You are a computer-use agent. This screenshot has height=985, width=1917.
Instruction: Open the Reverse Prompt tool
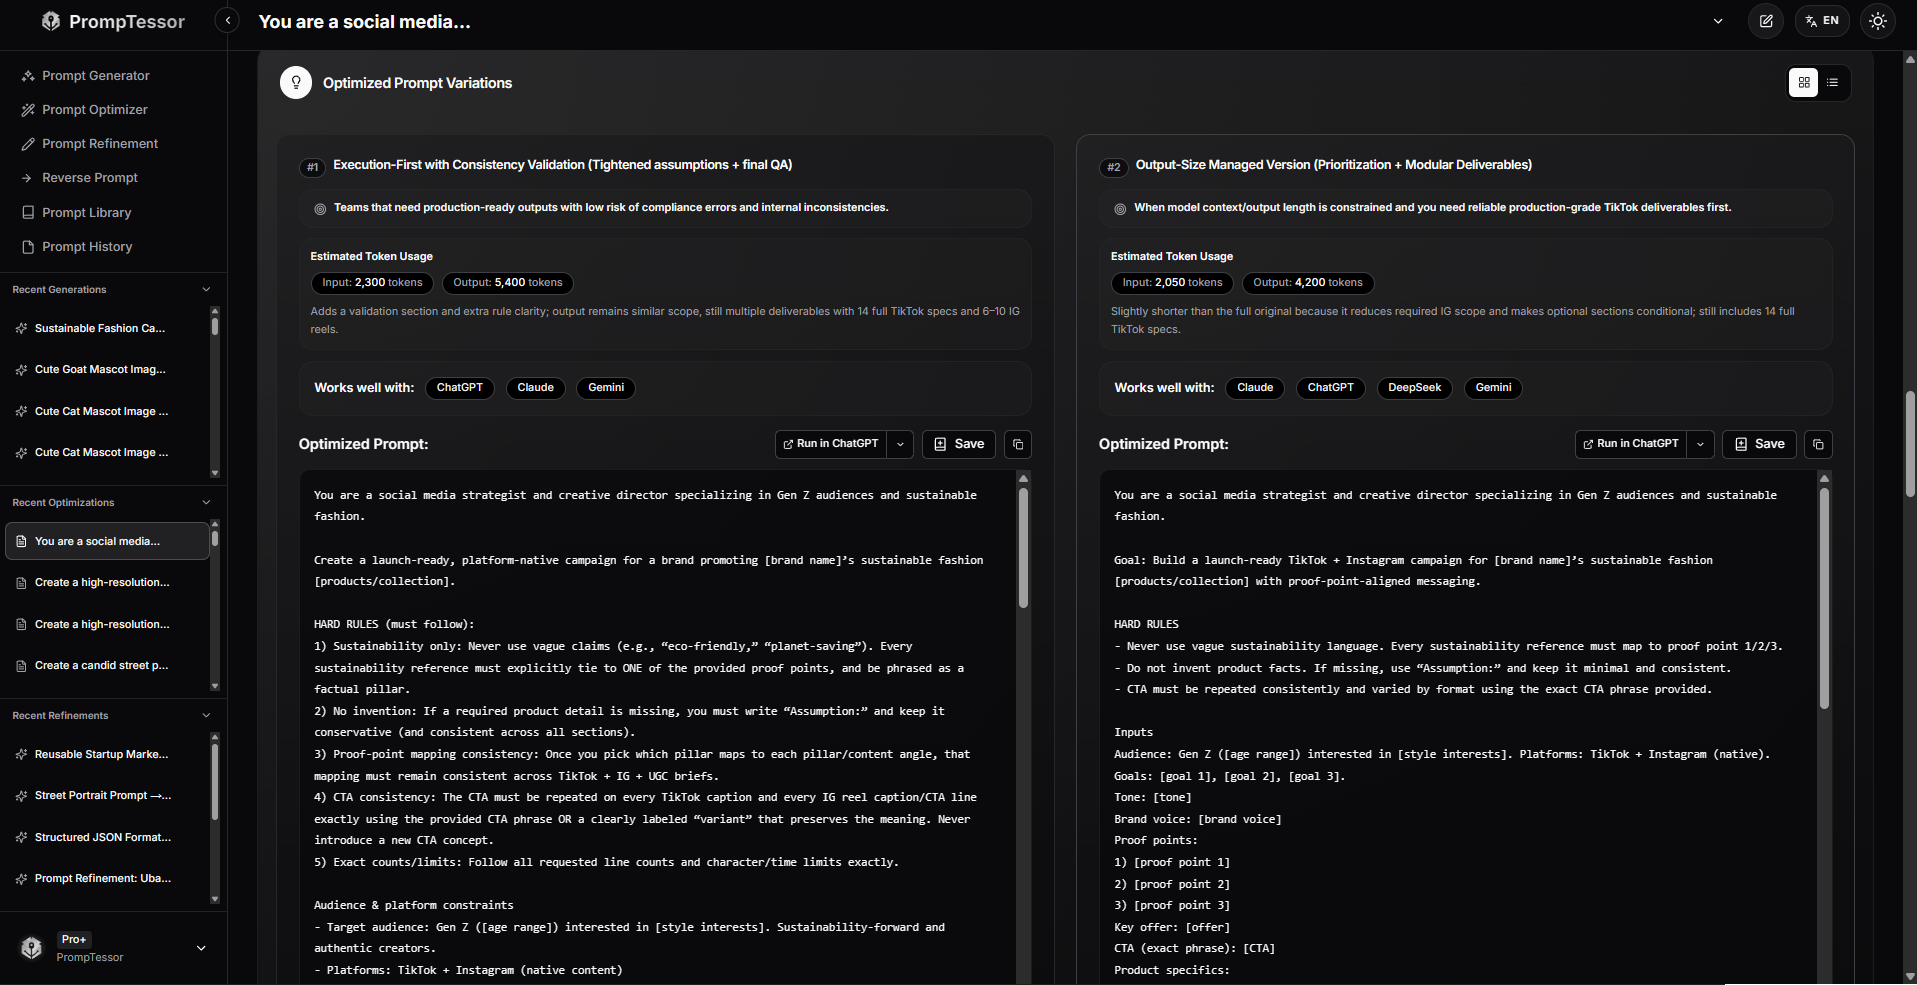(90, 178)
